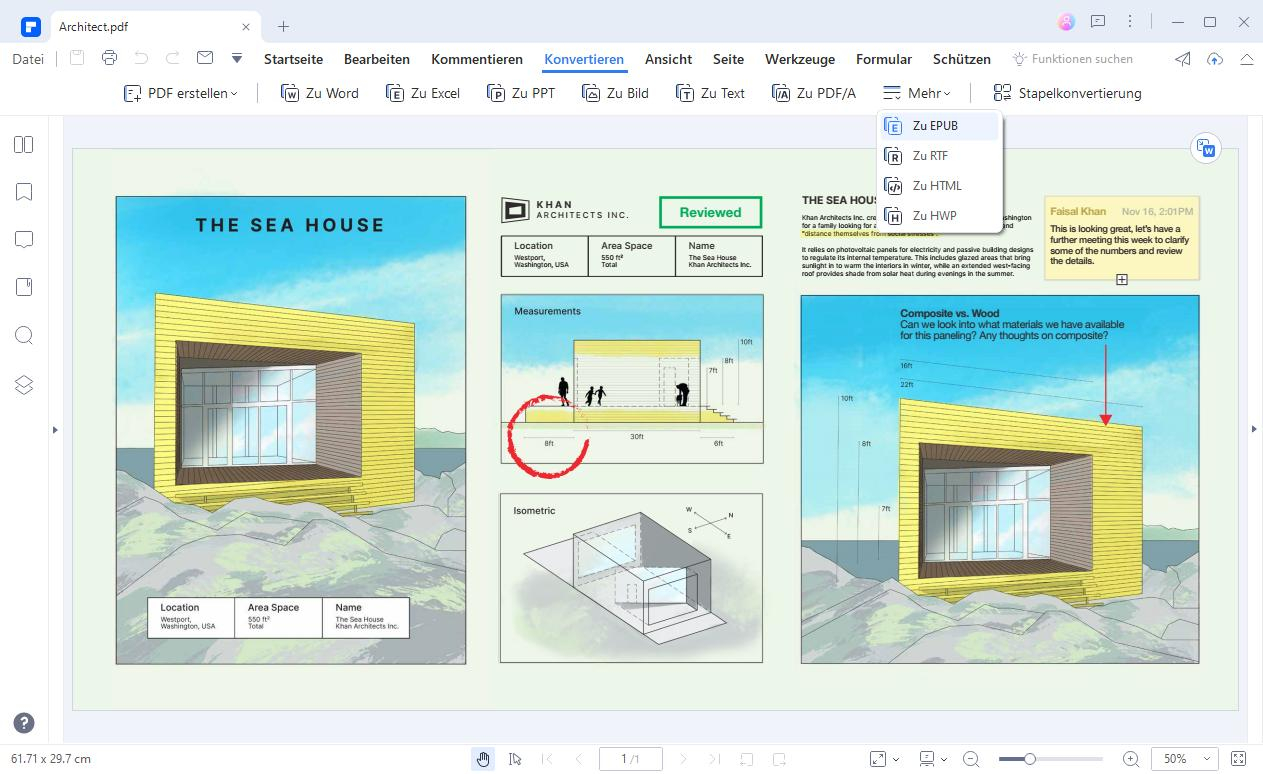Adjust the zoom slider at the bottom
Viewport: 1263px width, 774px height.
[1030, 758]
